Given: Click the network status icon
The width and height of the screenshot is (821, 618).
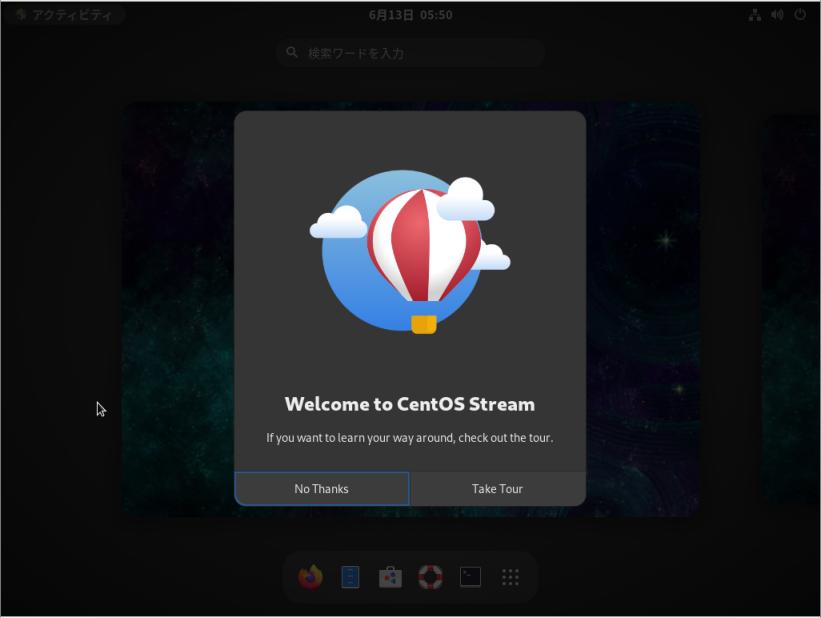Looking at the screenshot, I should tap(753, 14).
